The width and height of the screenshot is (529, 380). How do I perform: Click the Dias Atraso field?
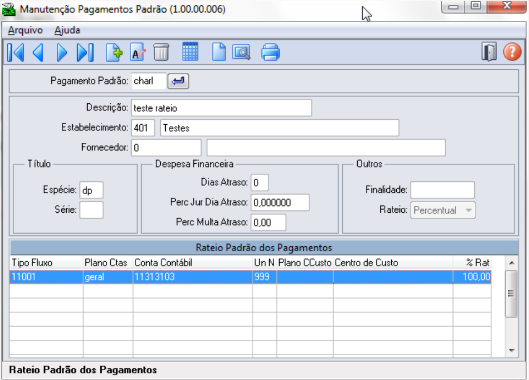click(x=260, y=183)
